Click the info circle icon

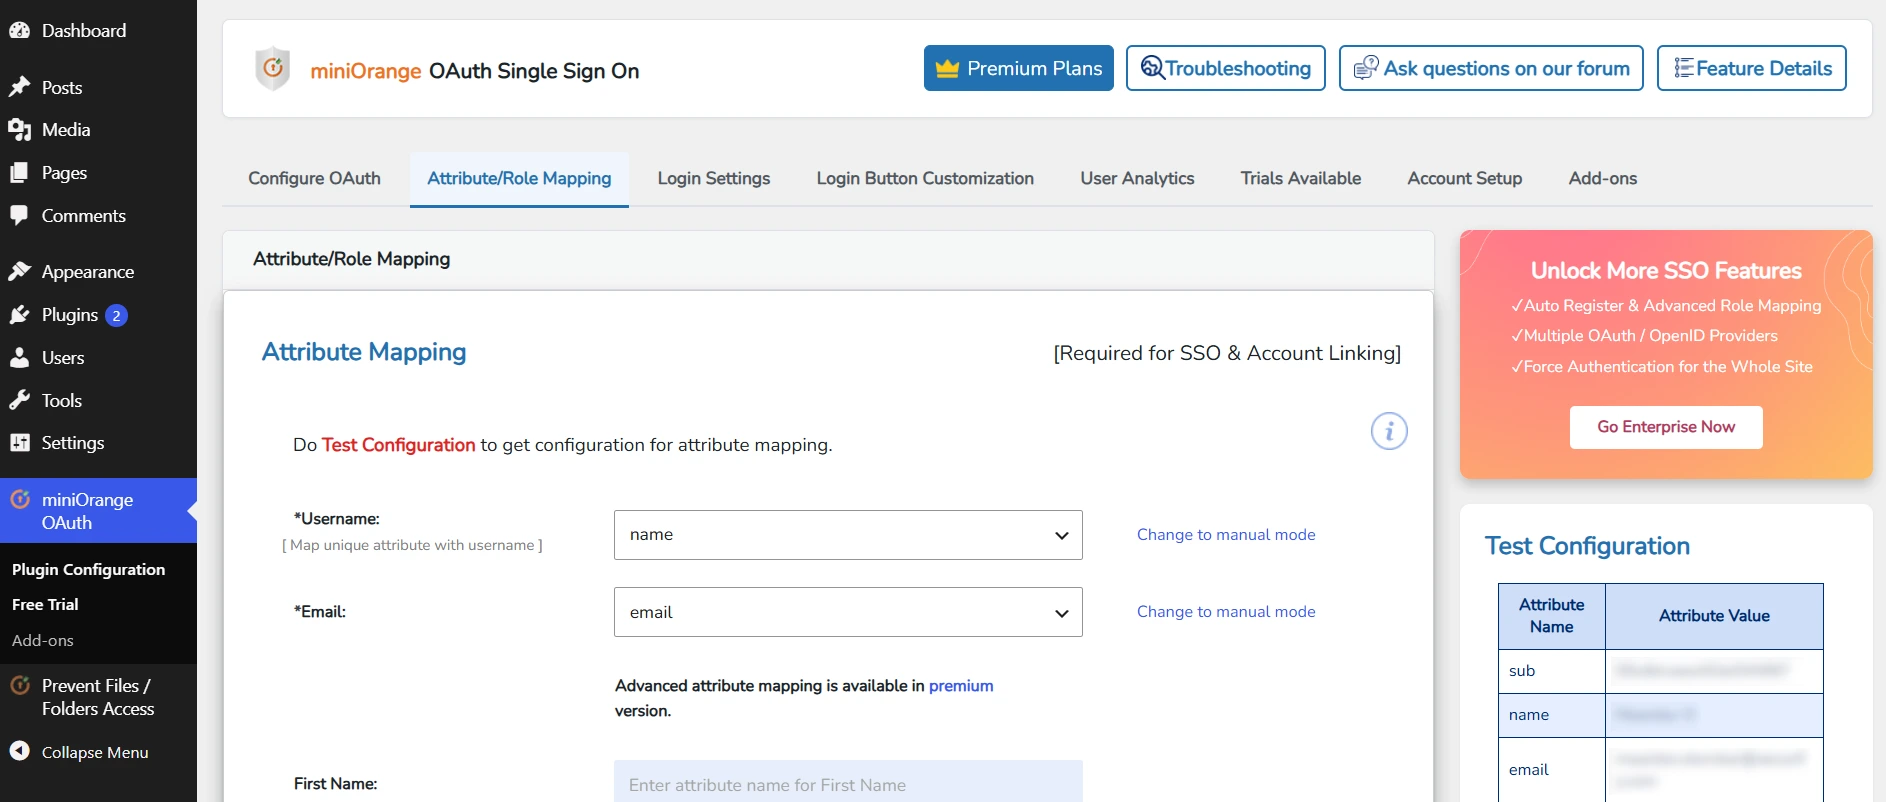[x=1389, y=431]
